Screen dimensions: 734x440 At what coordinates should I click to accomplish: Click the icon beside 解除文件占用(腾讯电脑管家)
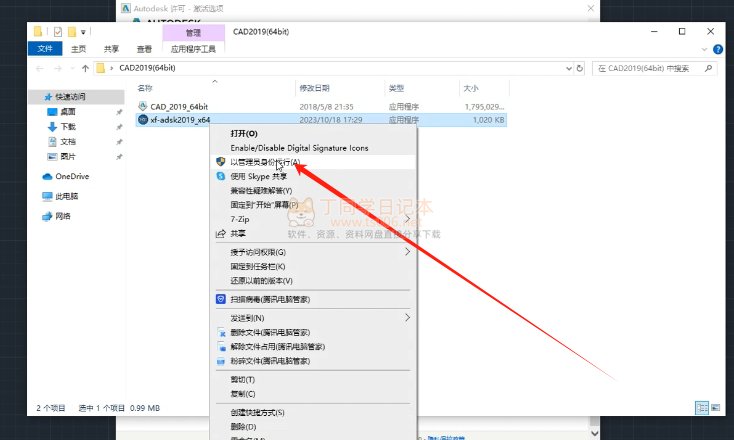tap(221, 347)
